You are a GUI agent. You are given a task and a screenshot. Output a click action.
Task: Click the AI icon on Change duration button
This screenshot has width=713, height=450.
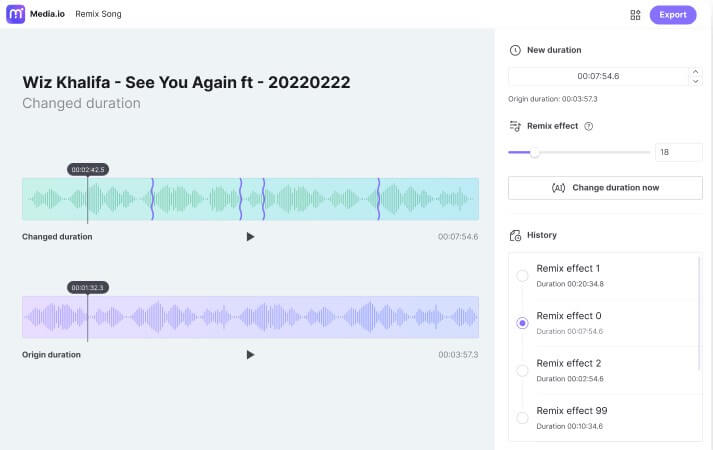click(558, 188)
